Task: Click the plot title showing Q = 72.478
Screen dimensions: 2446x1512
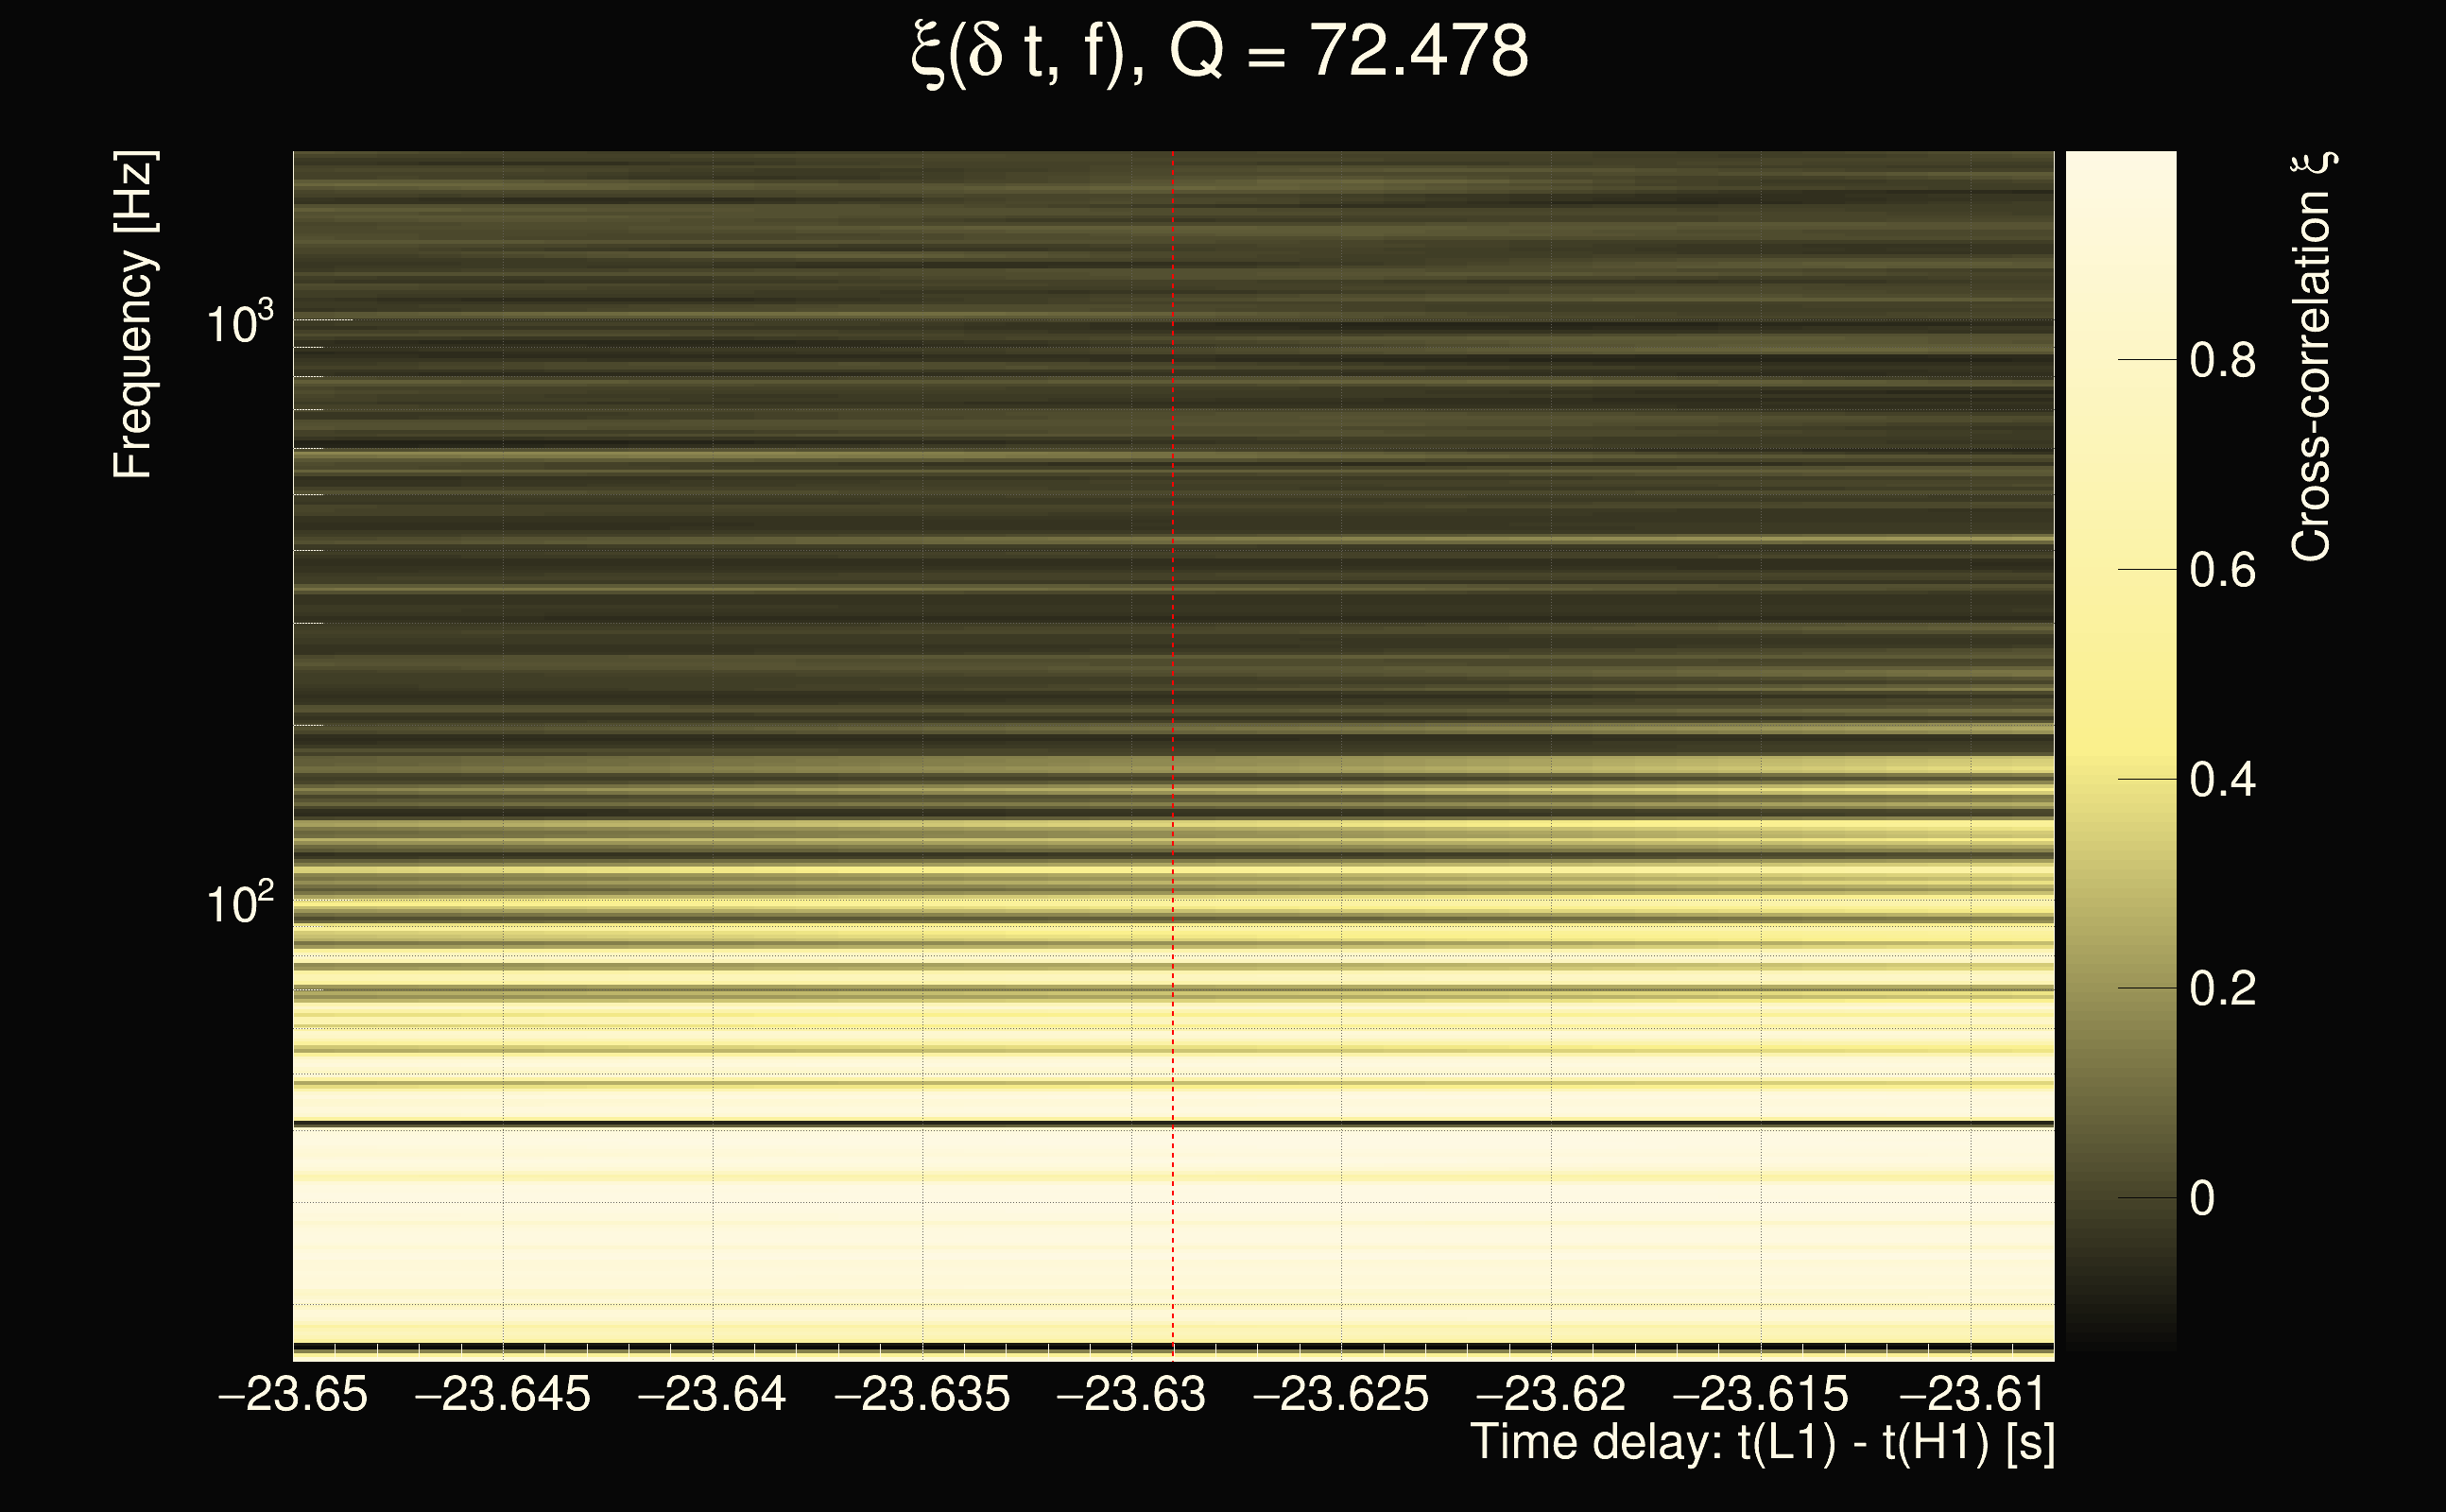Action: [1220, 52]
